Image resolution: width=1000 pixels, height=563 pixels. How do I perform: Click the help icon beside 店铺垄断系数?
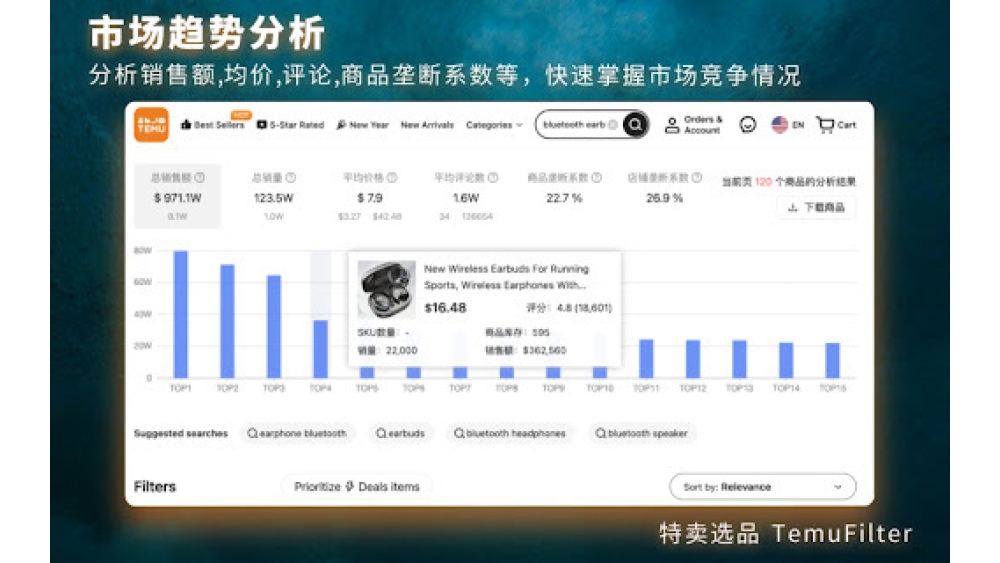pos(697,178)
